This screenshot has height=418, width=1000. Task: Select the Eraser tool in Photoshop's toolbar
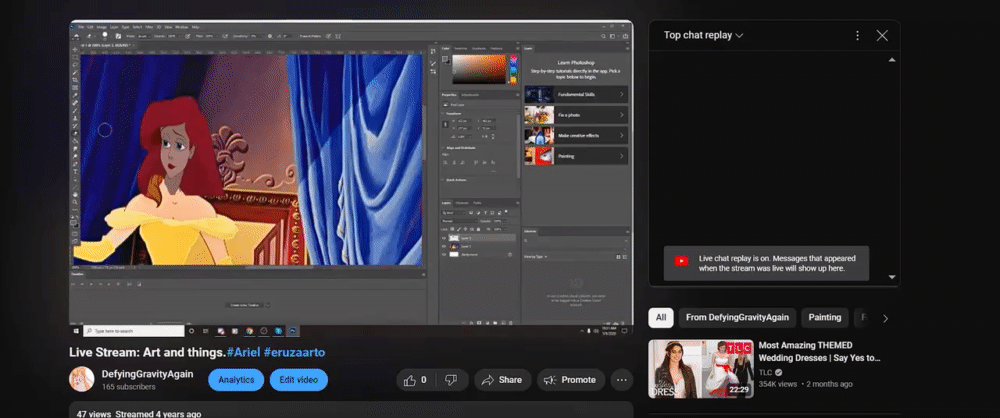75,133
